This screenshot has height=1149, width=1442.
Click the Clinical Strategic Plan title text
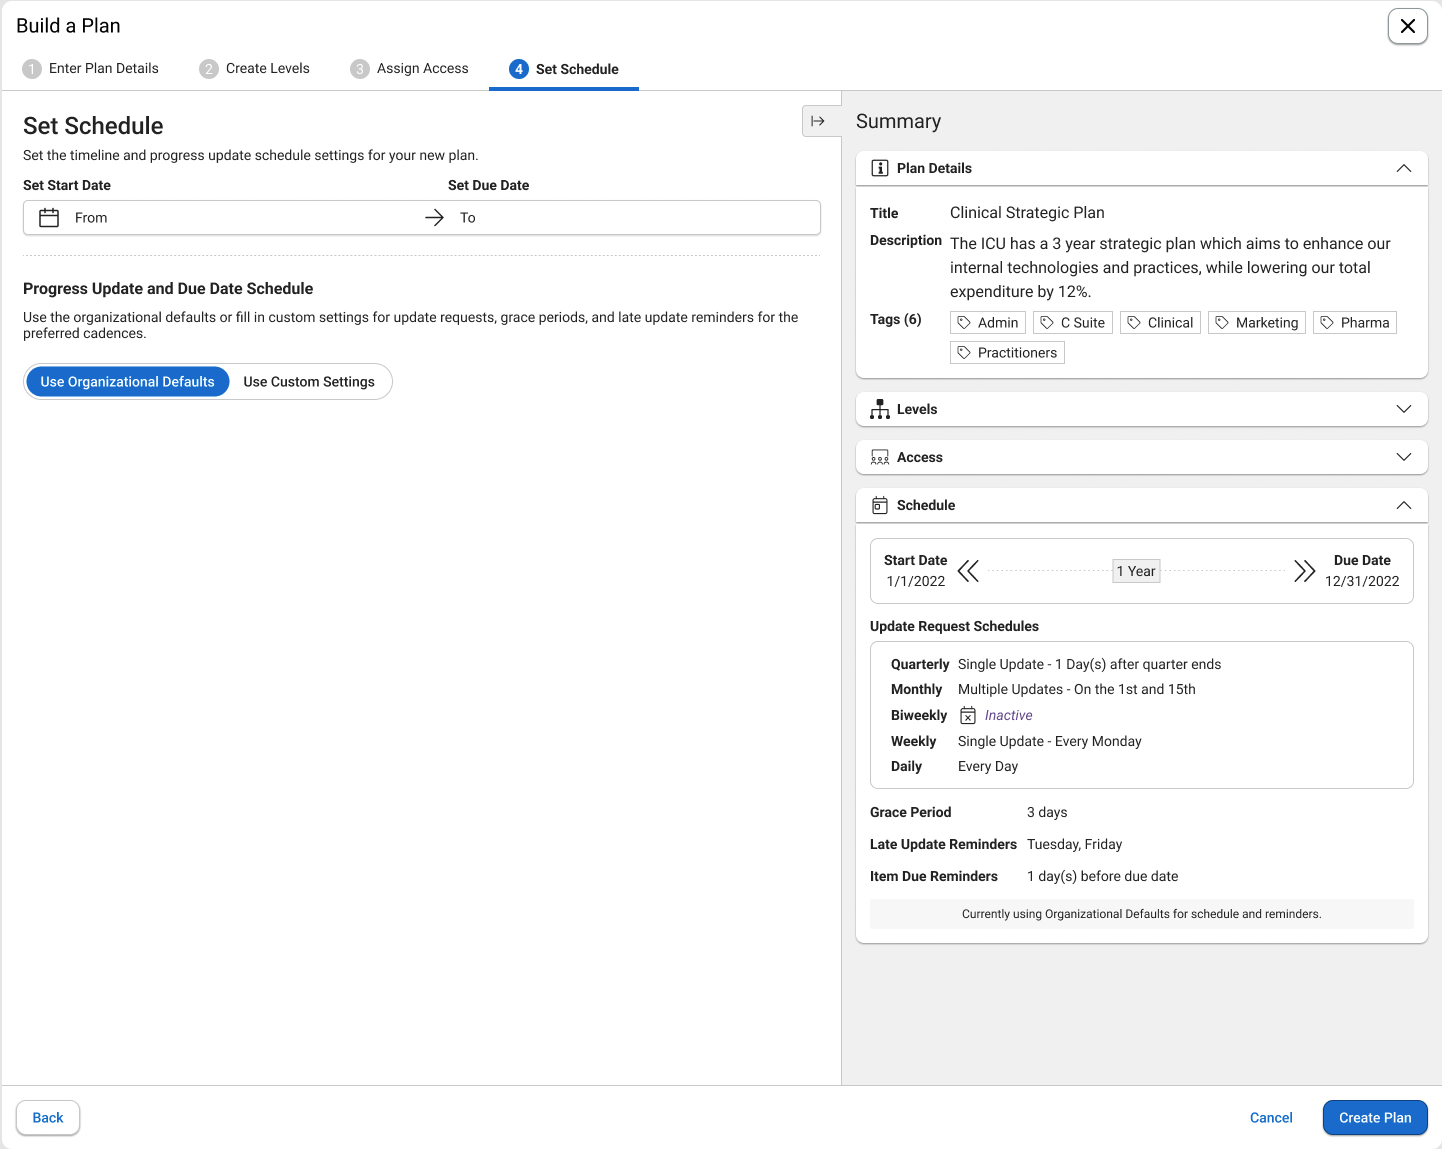[1027, 213]
